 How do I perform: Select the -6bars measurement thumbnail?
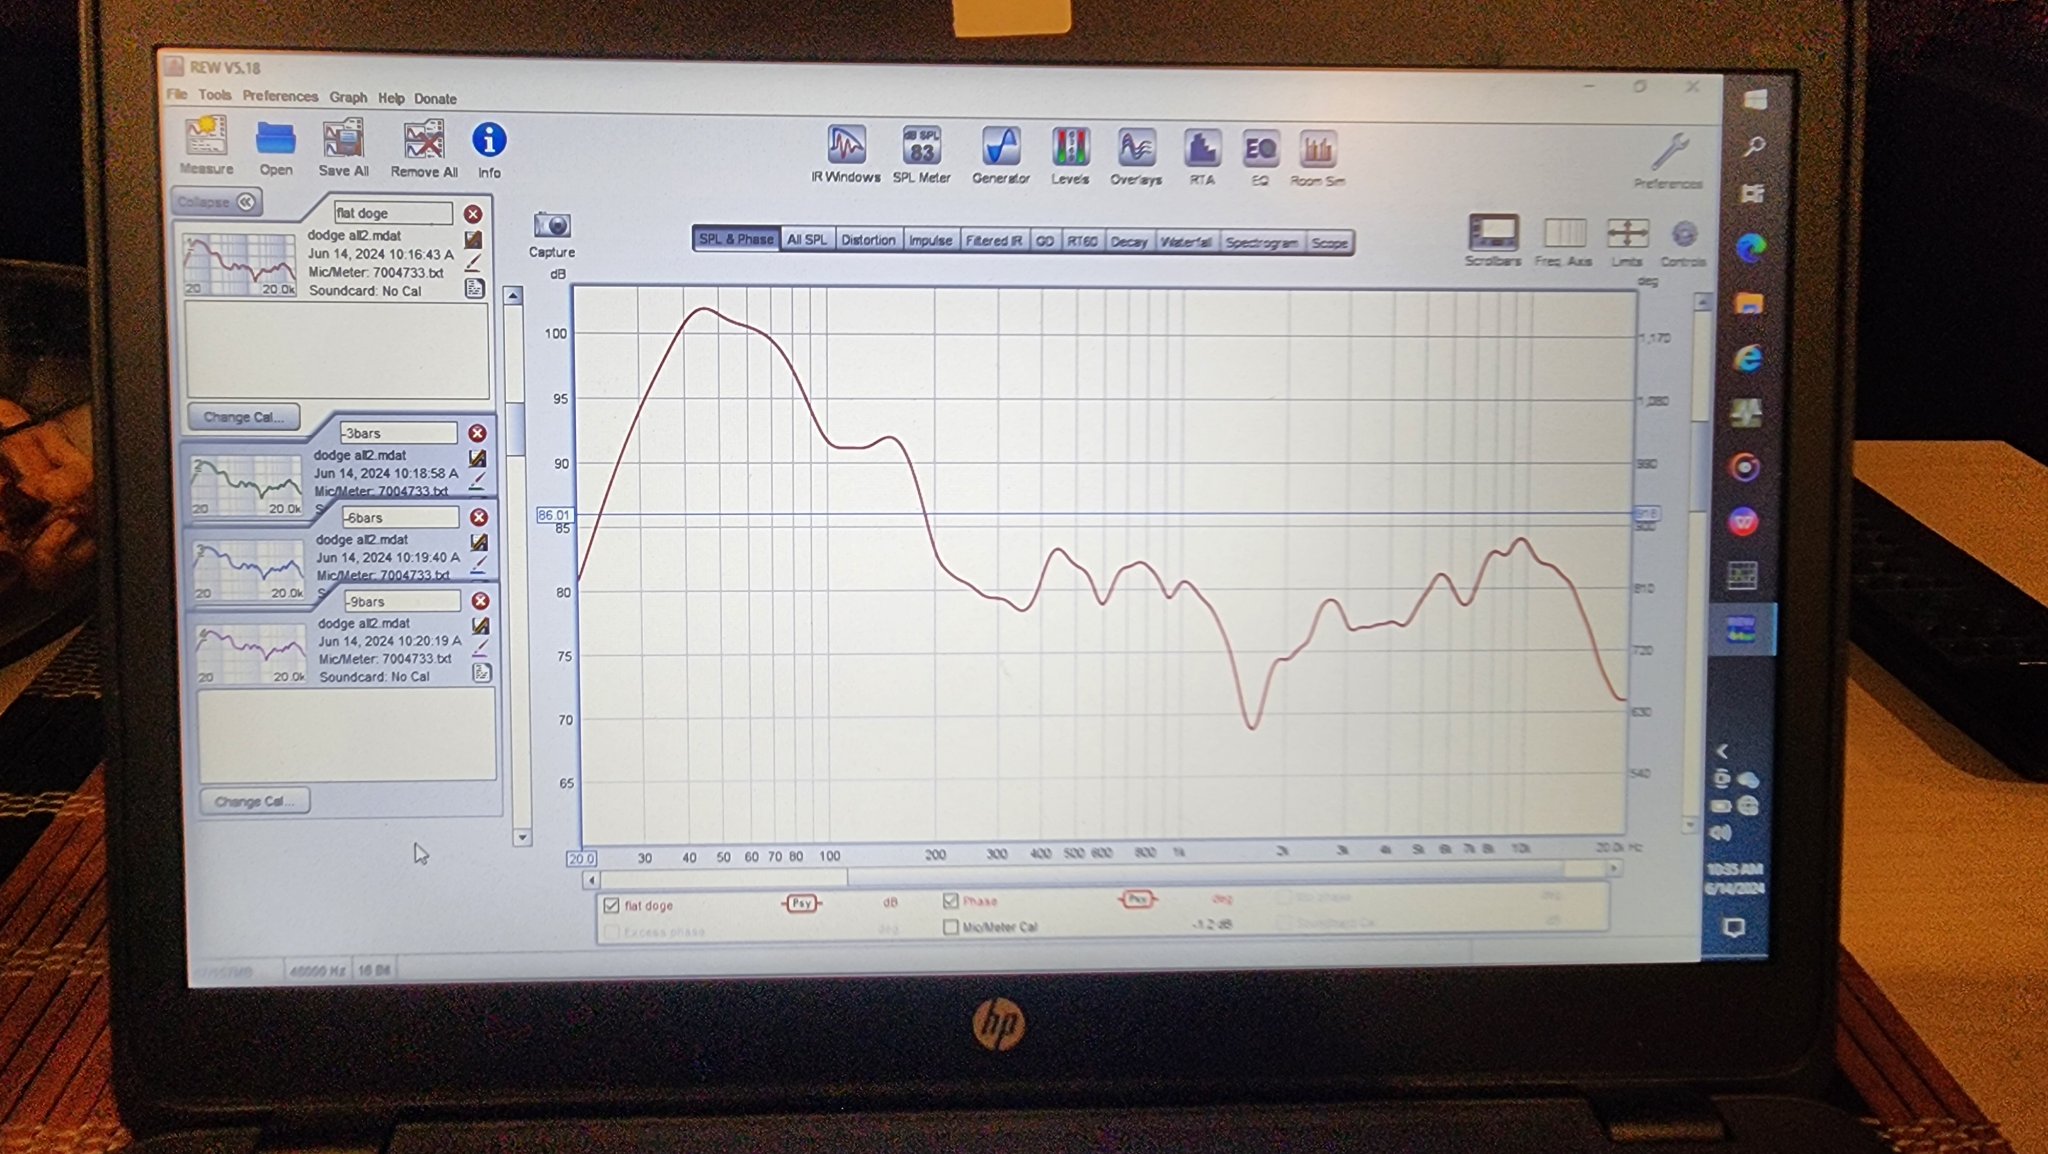249,570
